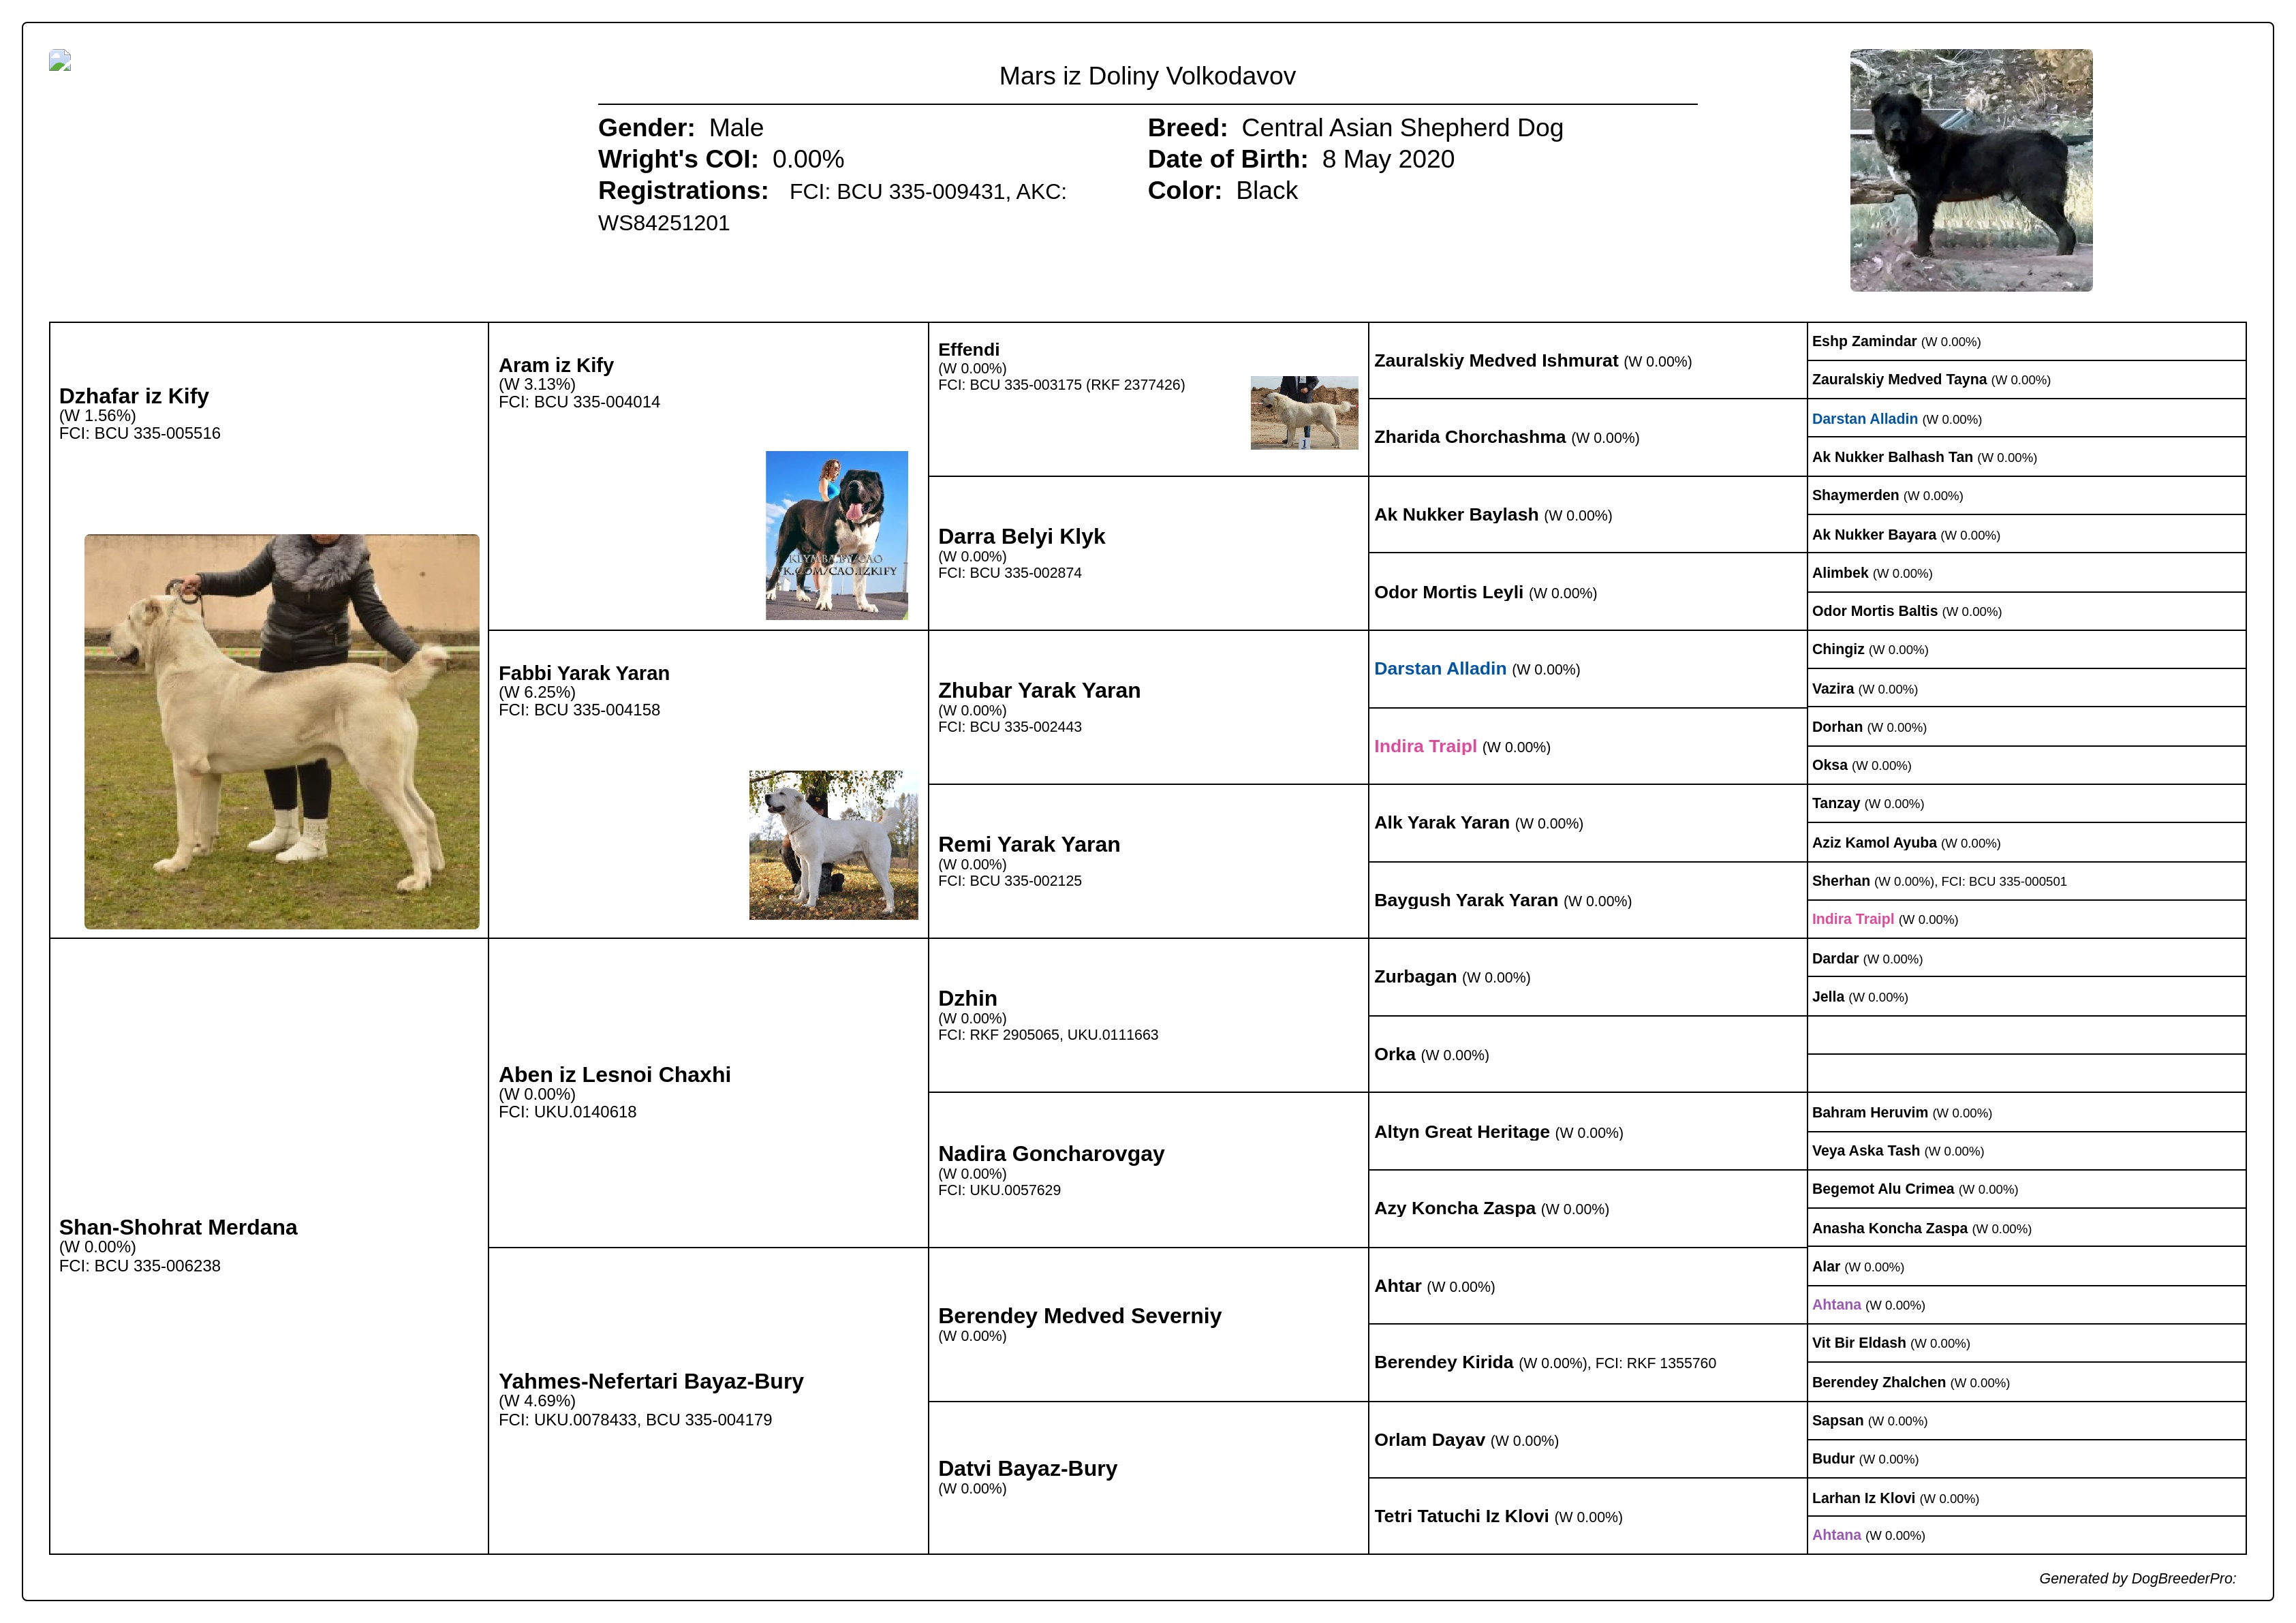The width and height of the screenshot is (2296, 1623).
Task: Open Fabbi Yarak Yaran's white dog photo
Action: [x=832, y=844]
